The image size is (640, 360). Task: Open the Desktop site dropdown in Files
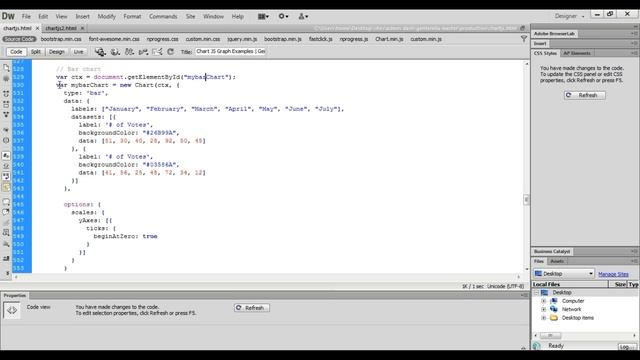564,273
